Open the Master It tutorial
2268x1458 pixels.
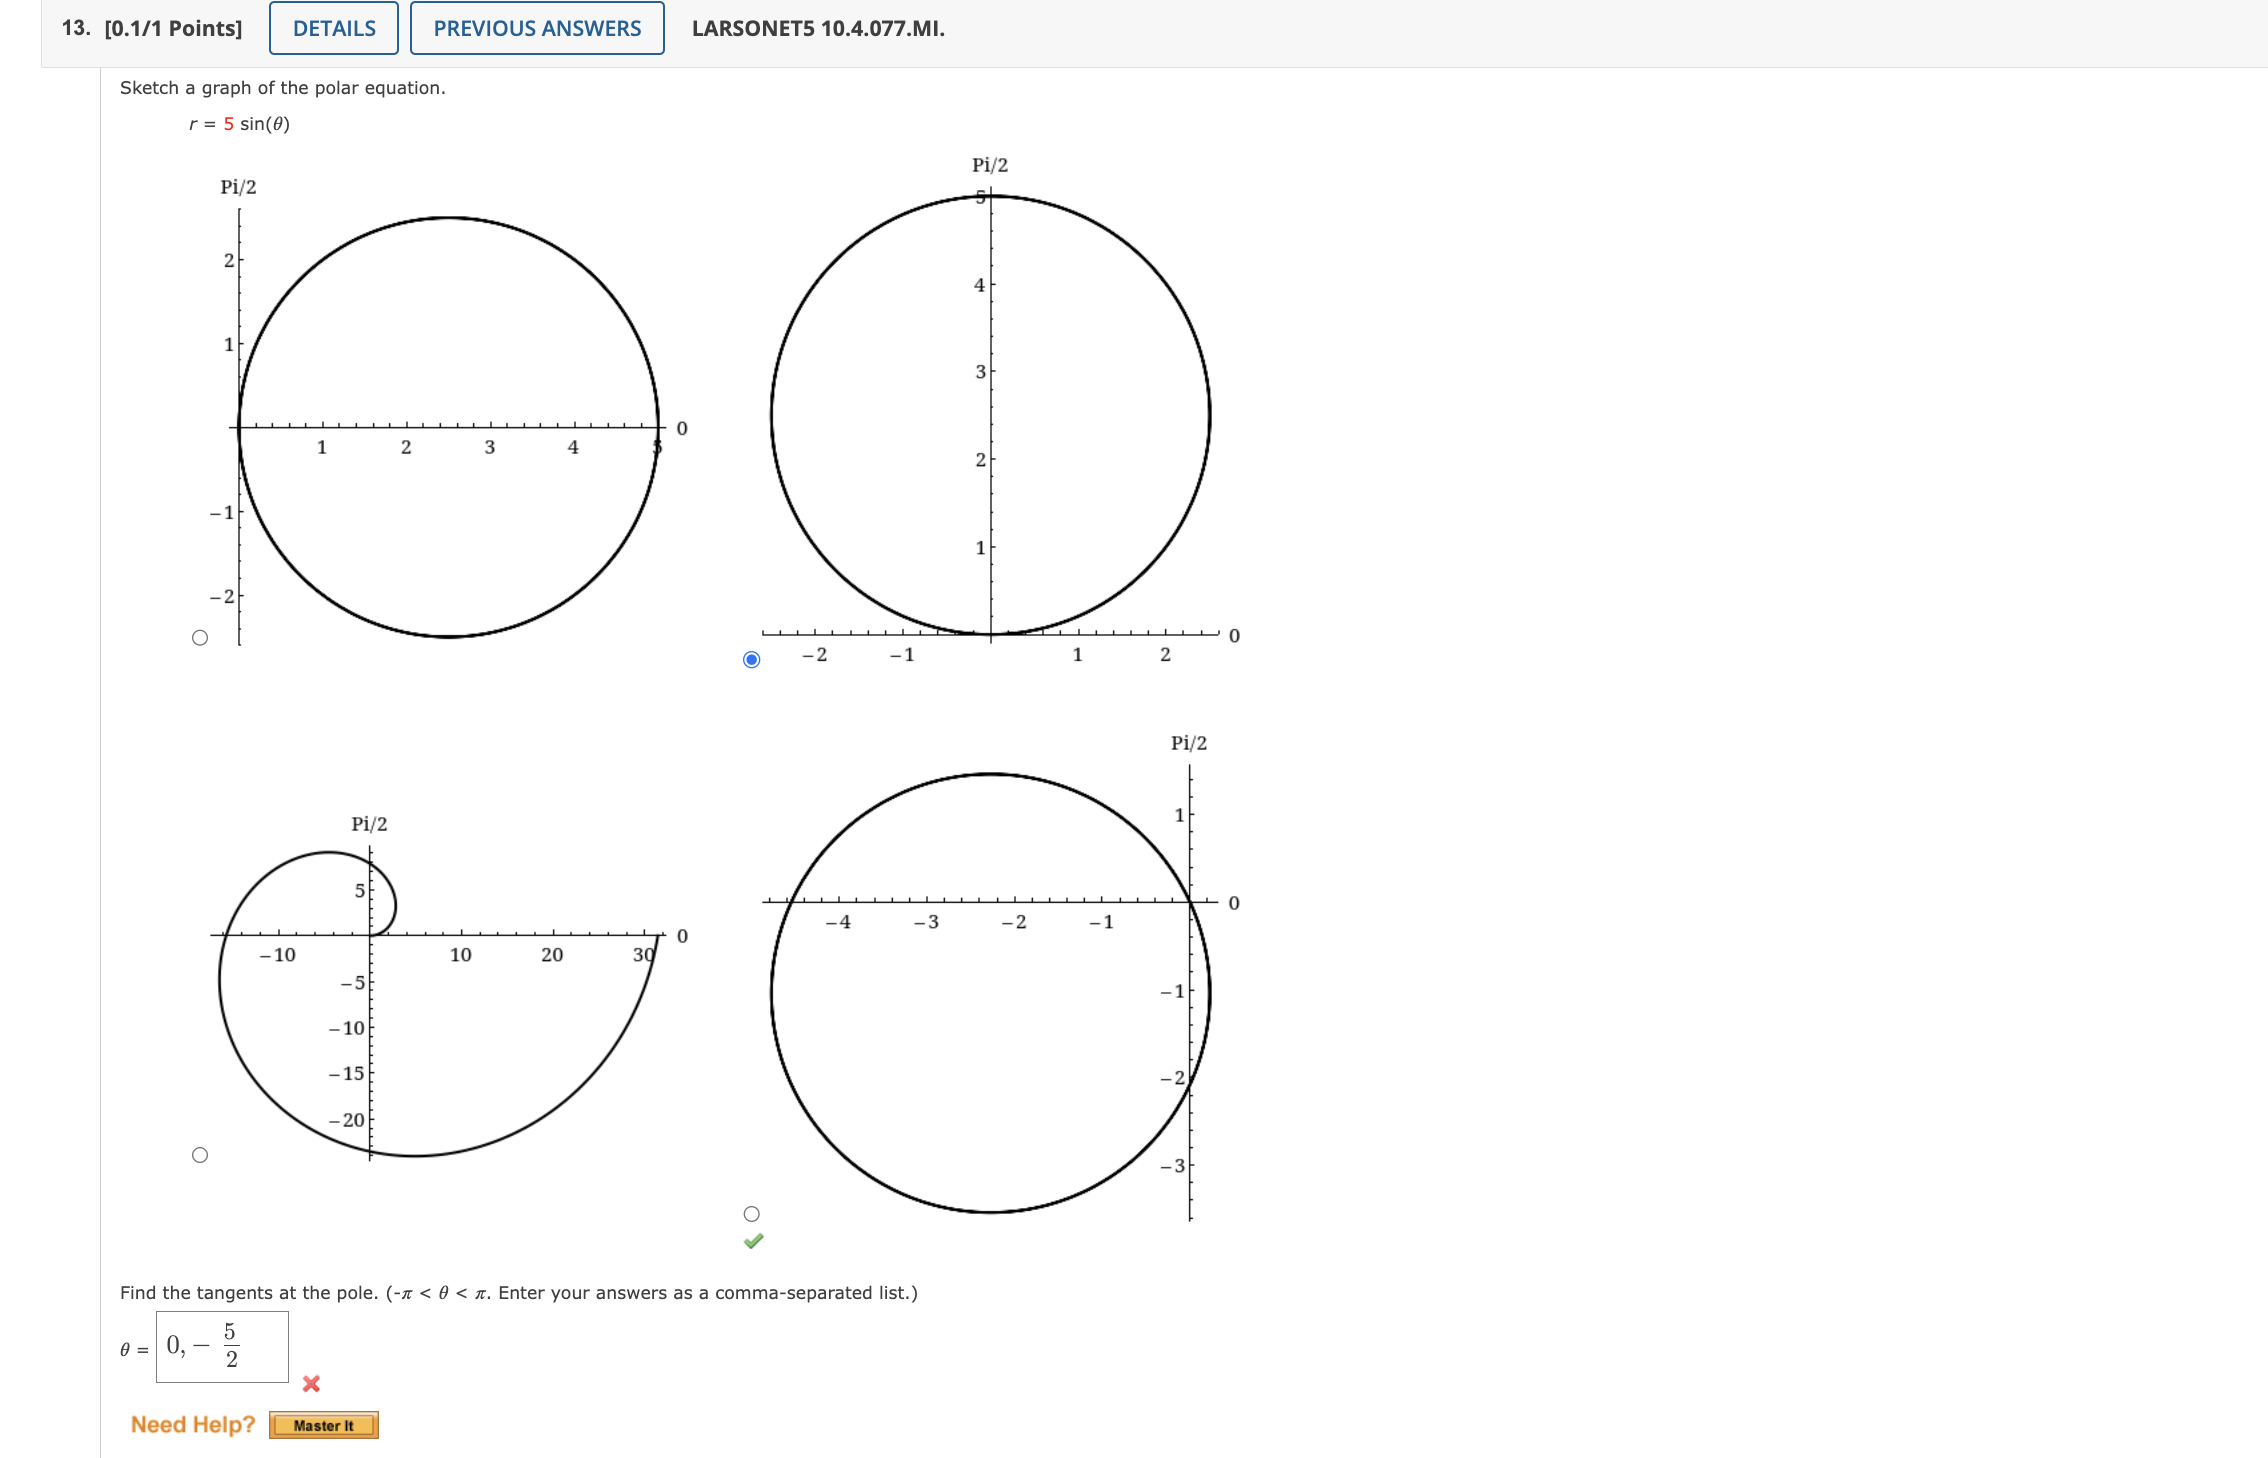pyautogui.click(x=323, y=1425)
